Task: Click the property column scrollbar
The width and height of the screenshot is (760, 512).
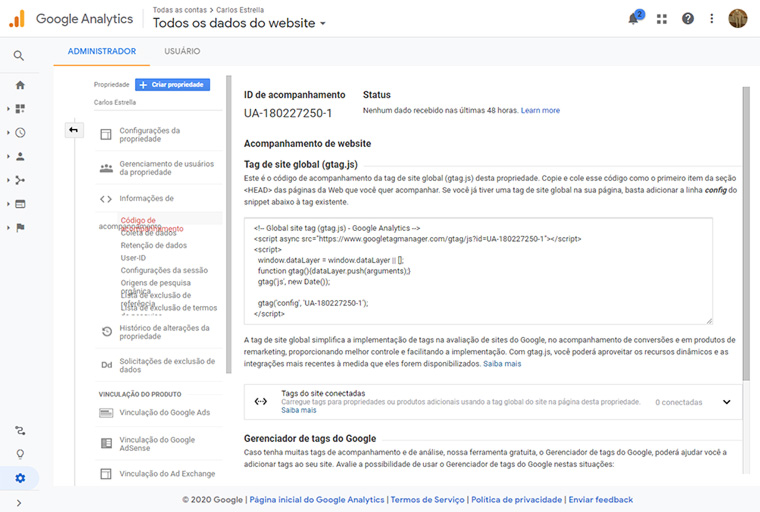Action: click(229, 224)
